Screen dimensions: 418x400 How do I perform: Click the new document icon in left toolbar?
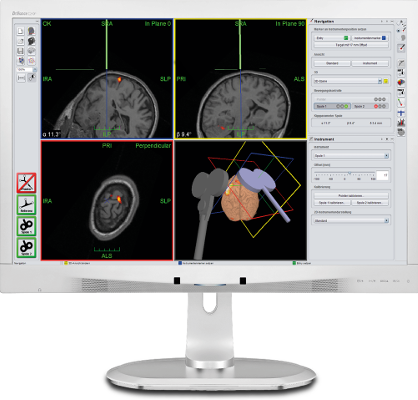coord(21,31)
